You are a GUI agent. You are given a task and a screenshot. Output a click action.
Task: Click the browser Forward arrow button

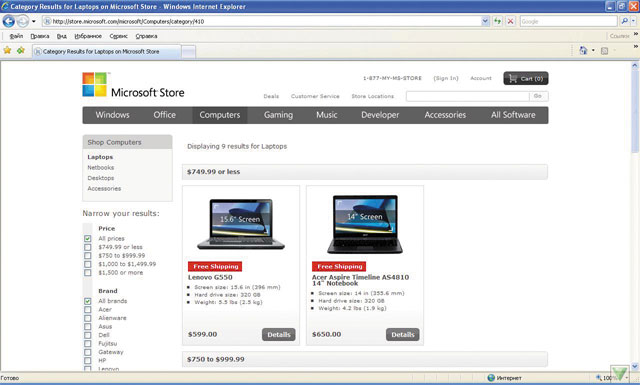(23, 21)
